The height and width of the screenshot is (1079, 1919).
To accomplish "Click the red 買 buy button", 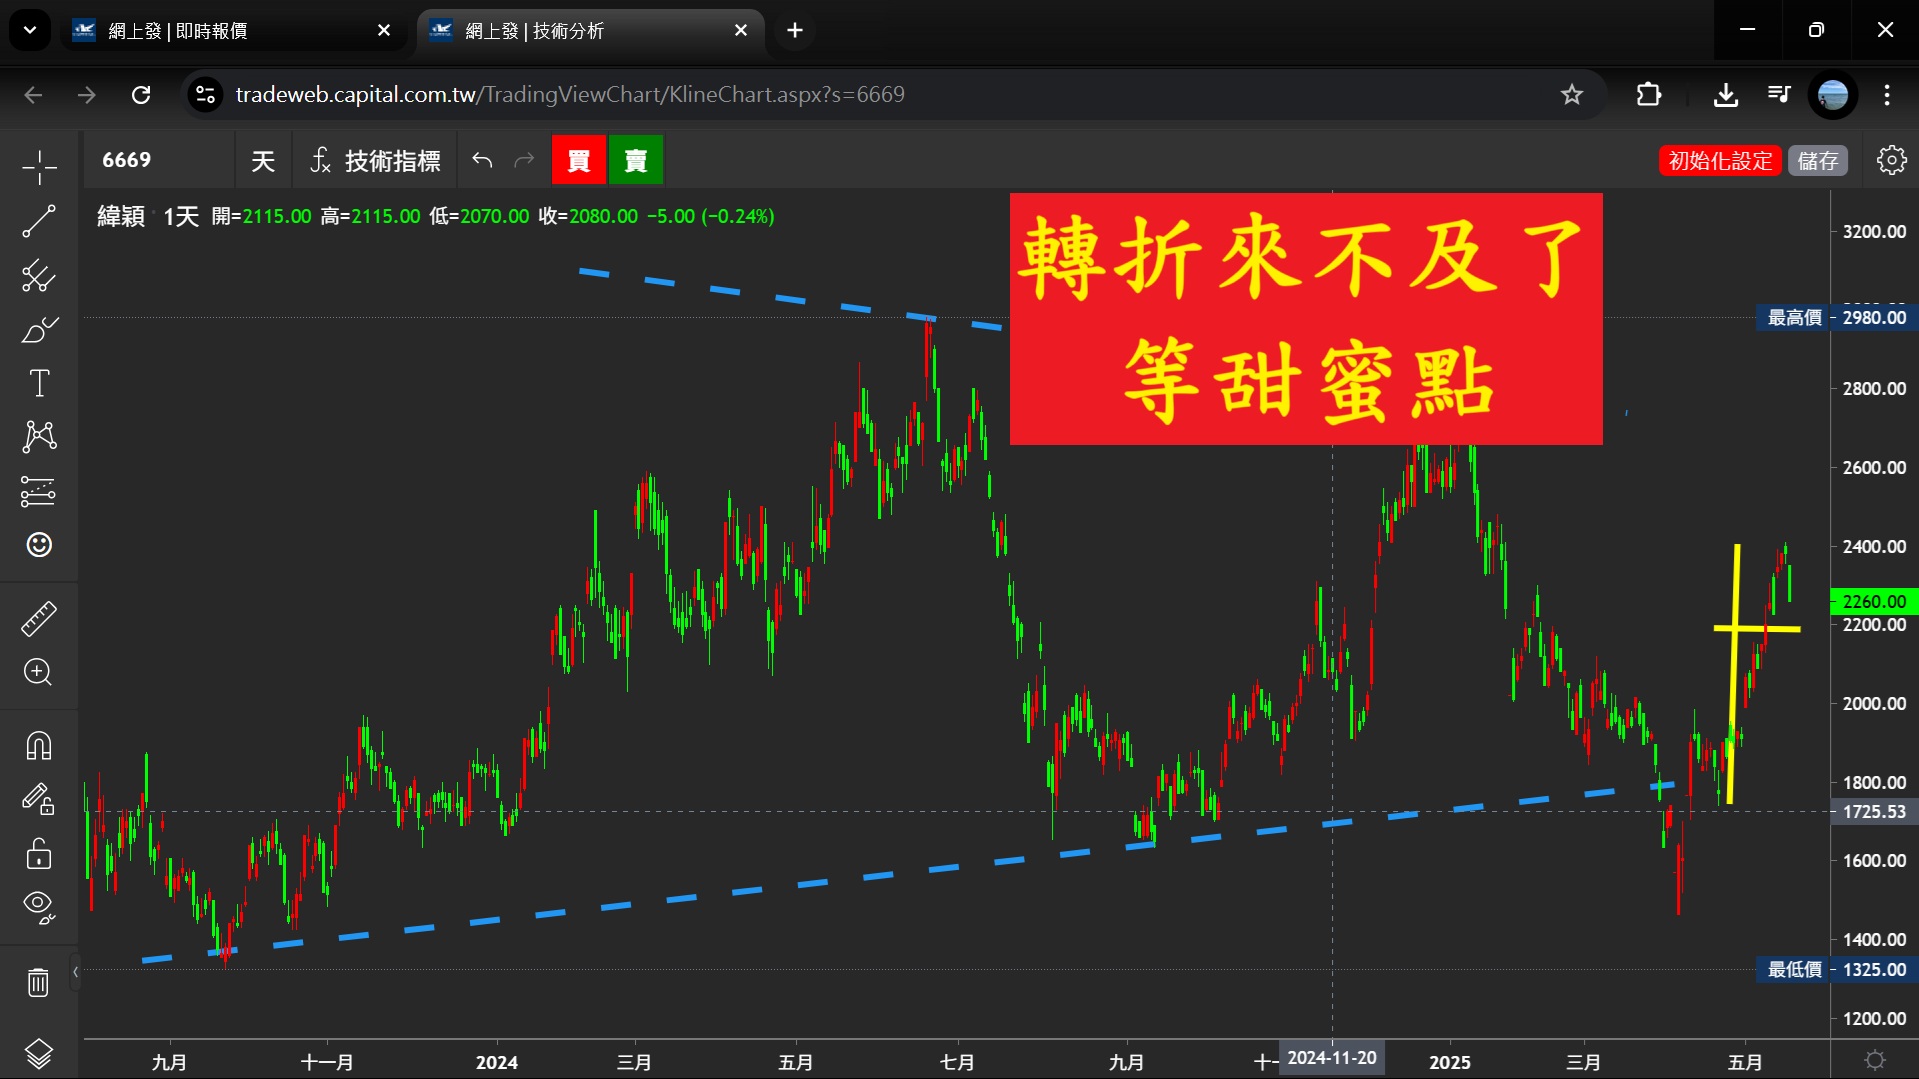I will [579, 160].
